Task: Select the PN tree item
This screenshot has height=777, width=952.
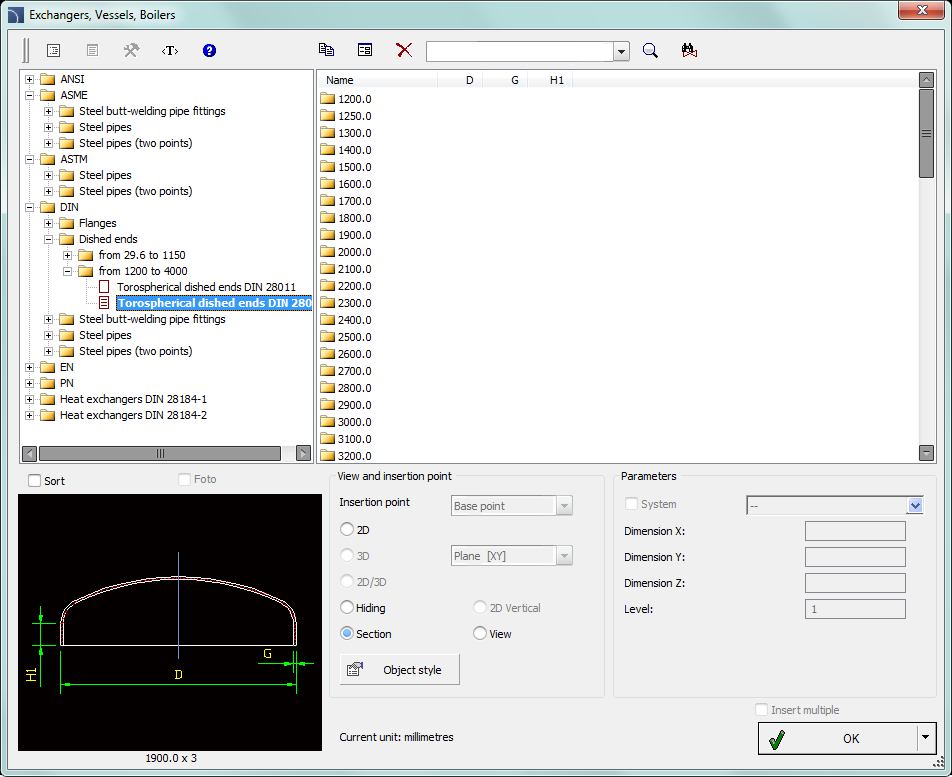Action: (x=67, y=383)
